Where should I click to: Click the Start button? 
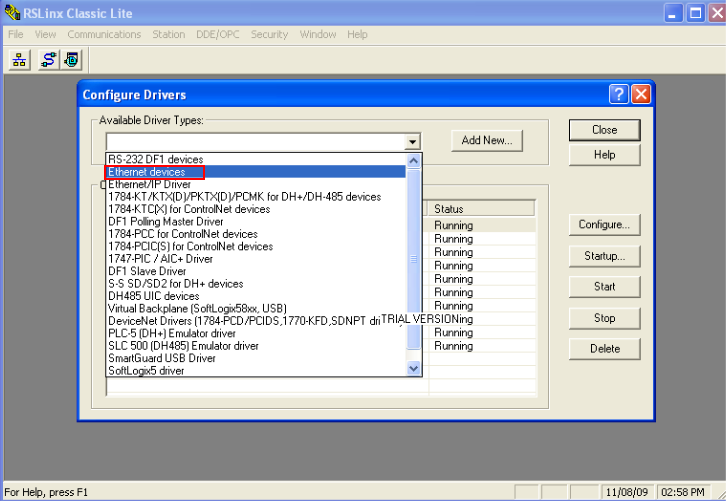click(x=605, y=287)
